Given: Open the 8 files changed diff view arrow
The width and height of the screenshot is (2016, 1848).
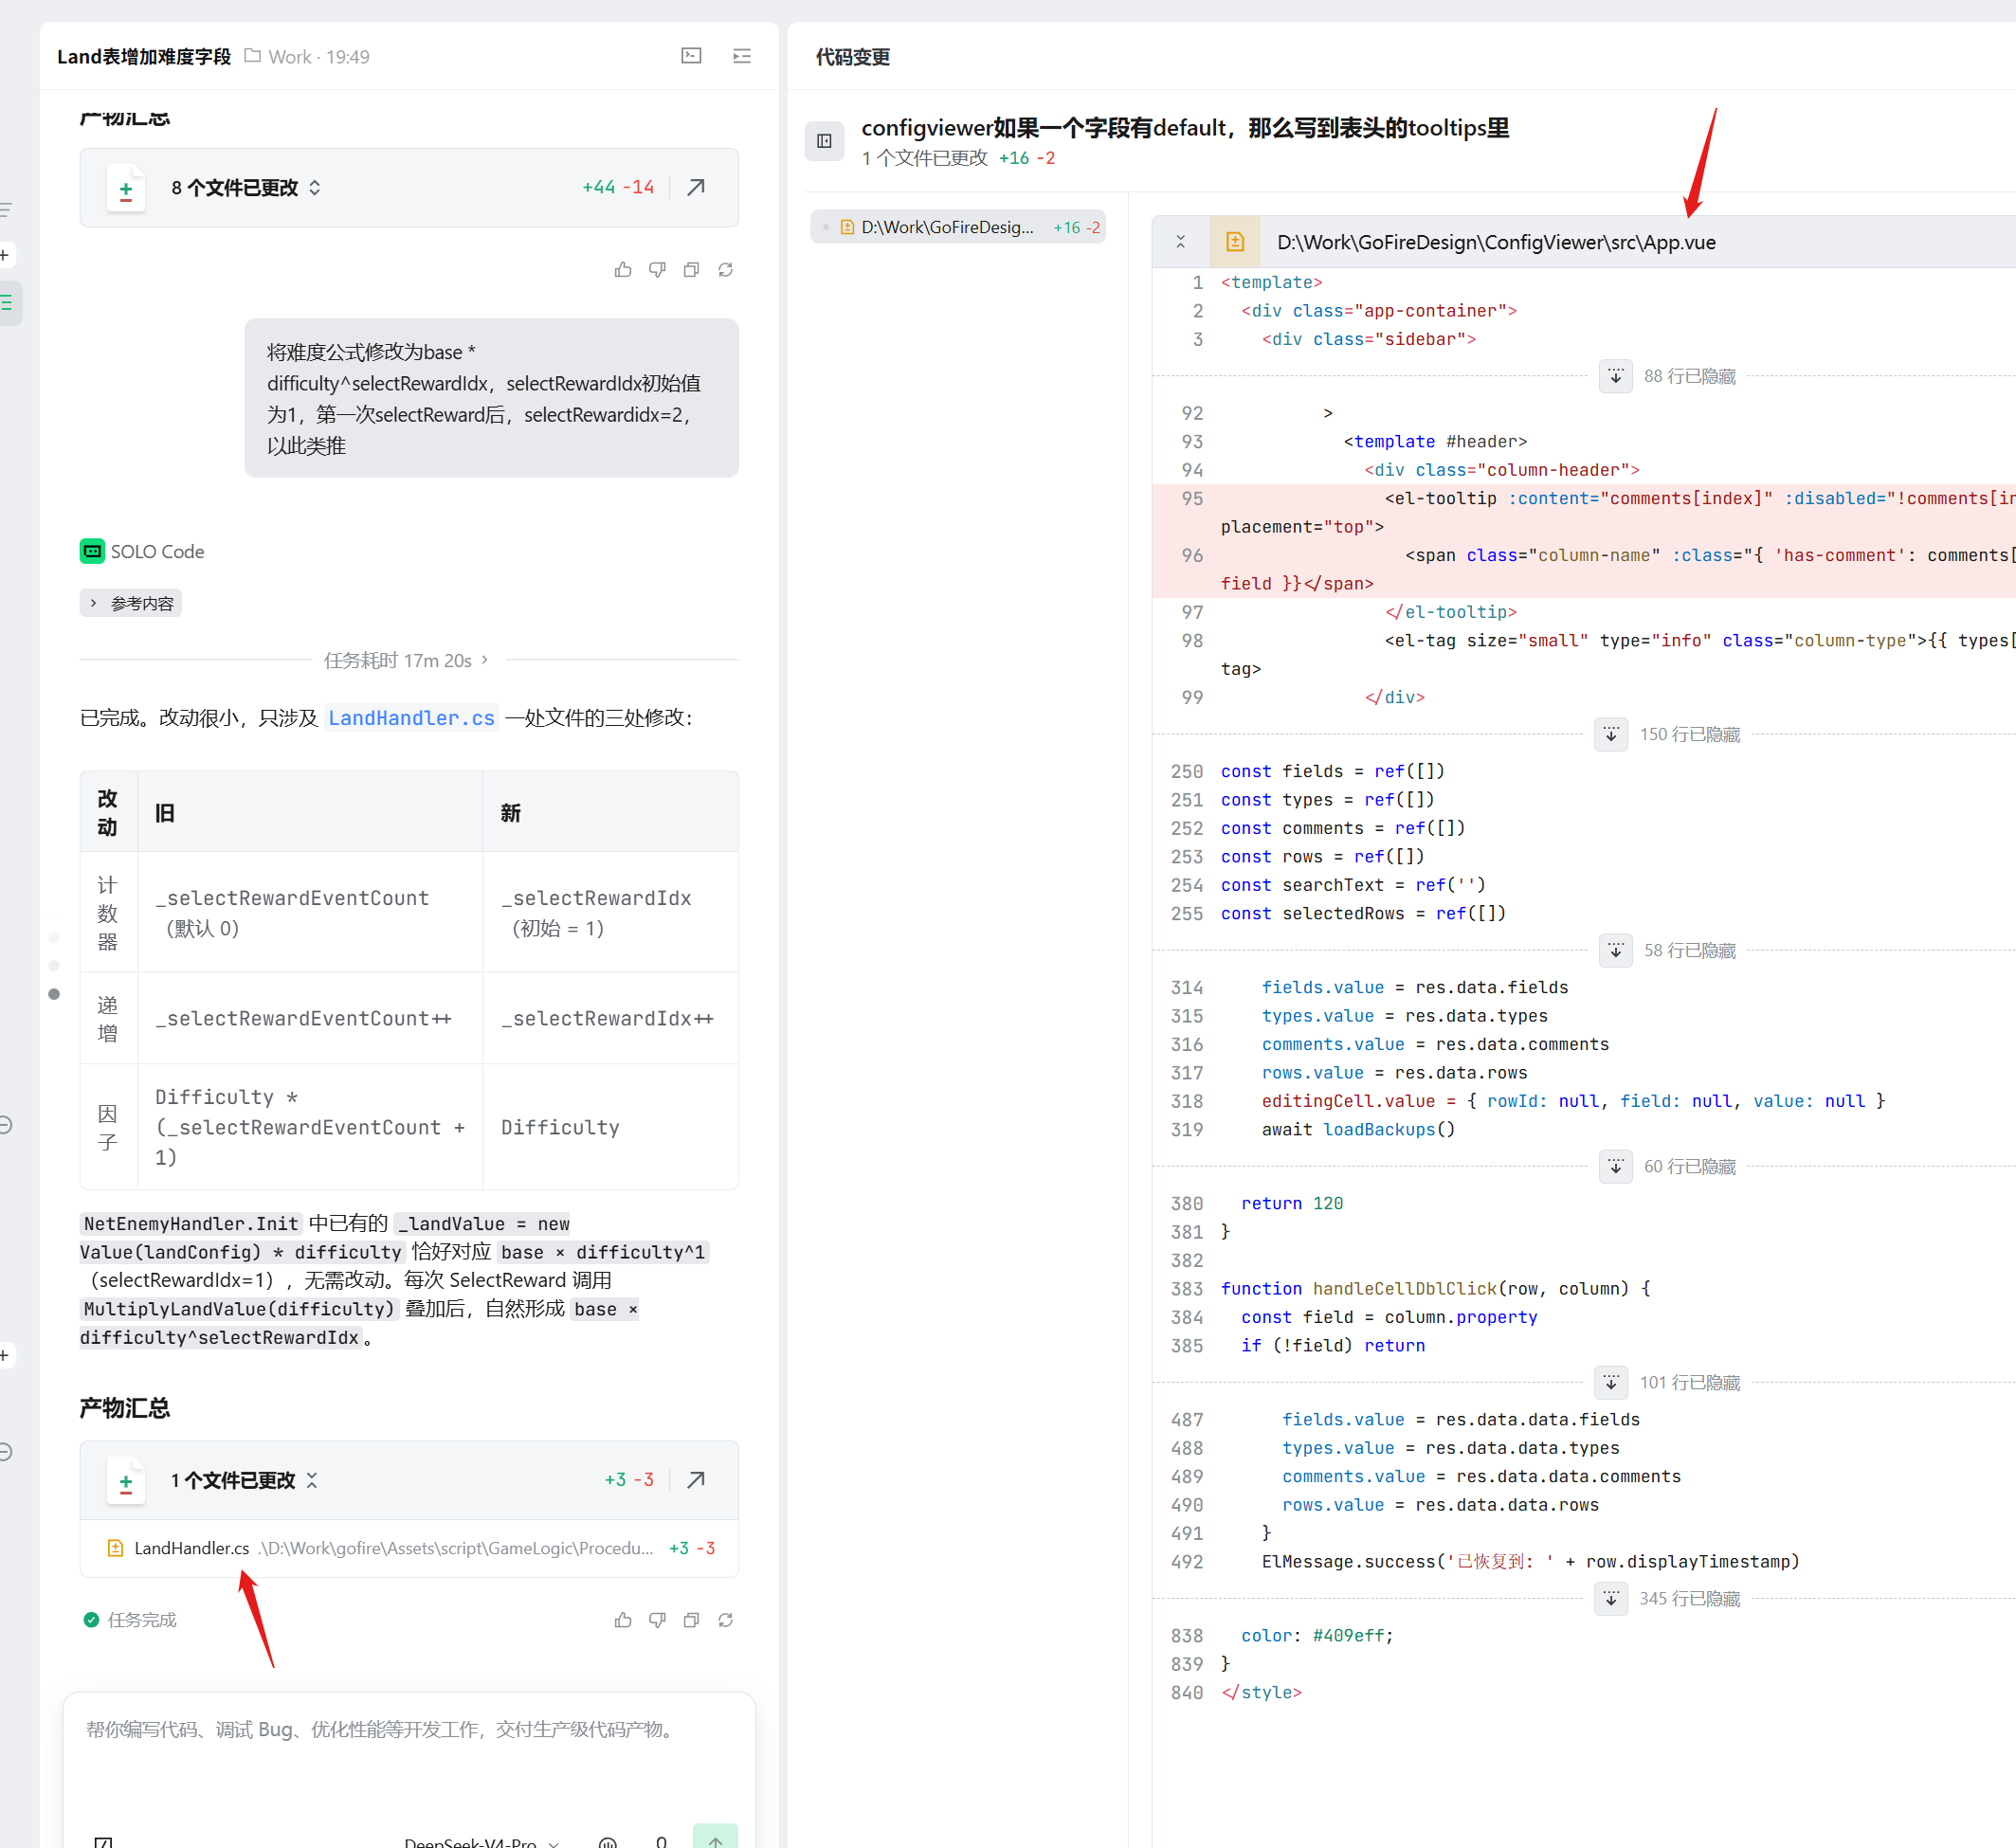Looking at the screenshot, I should pos(696,187).
